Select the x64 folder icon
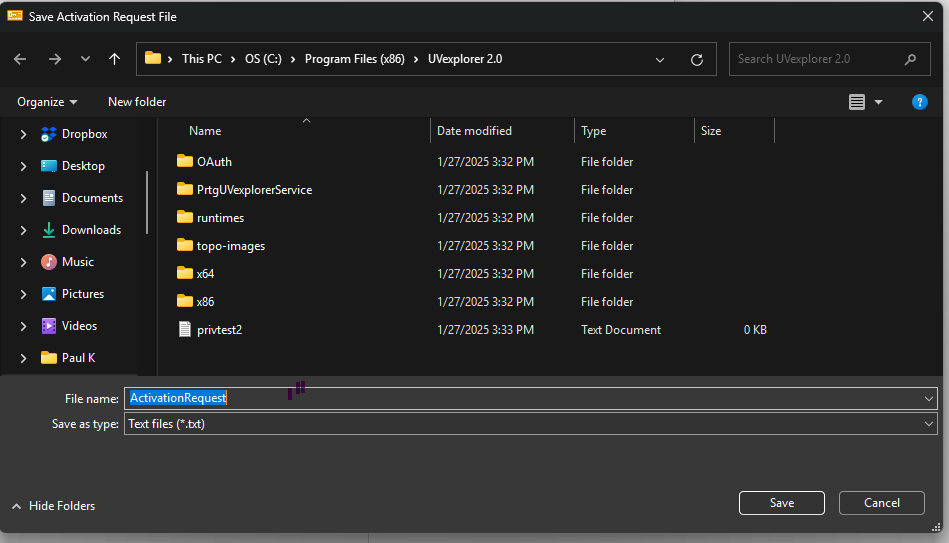This screenshot has height=543, width=949. 185,273
